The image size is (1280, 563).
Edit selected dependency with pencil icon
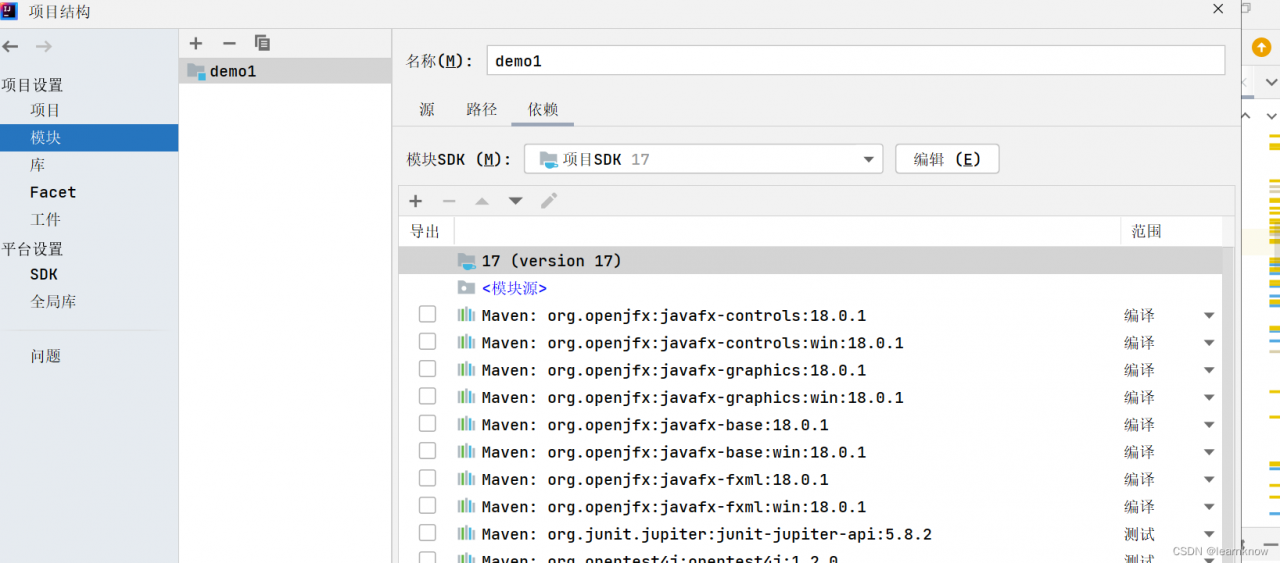[549, 201]
